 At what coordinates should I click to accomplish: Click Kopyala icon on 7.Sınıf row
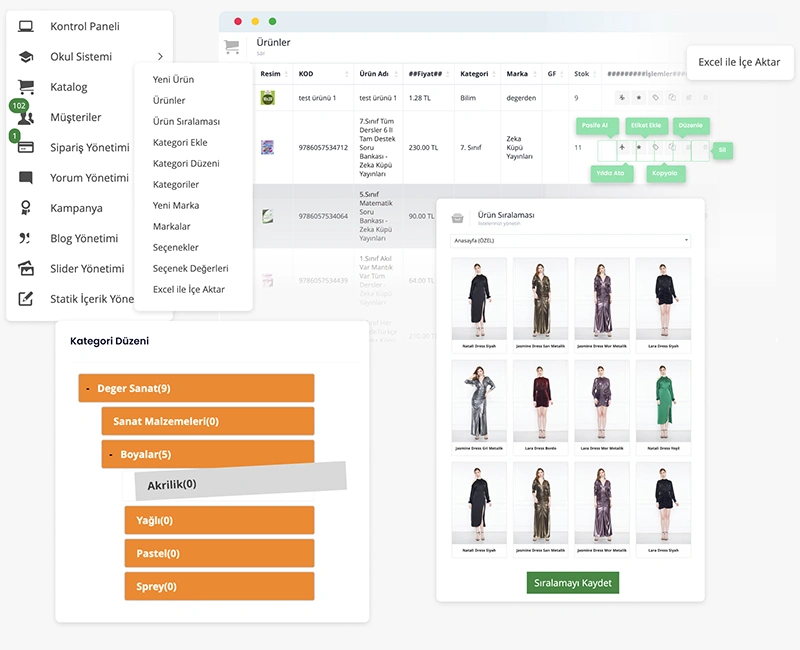pyautogui.click(x=672, y=147)
